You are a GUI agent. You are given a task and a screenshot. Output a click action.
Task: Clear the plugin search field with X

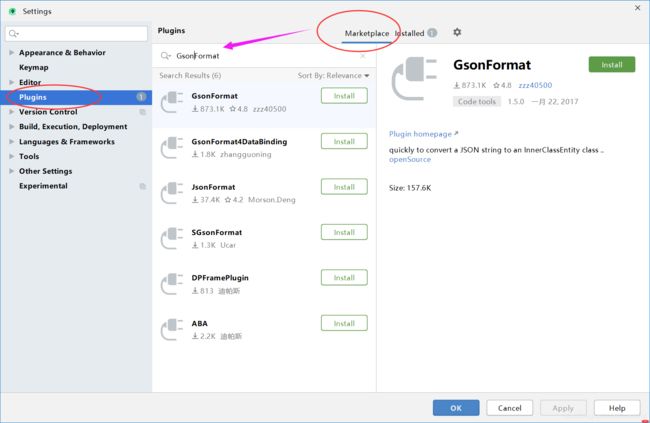point(363,56)
